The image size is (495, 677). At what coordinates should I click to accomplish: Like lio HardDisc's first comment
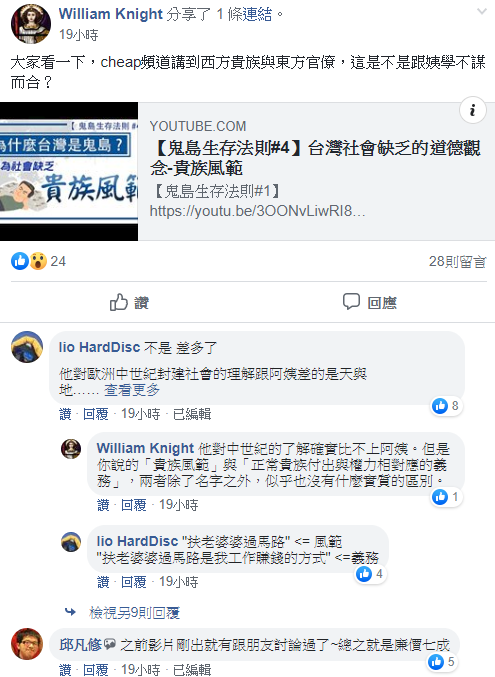(65, 414)
